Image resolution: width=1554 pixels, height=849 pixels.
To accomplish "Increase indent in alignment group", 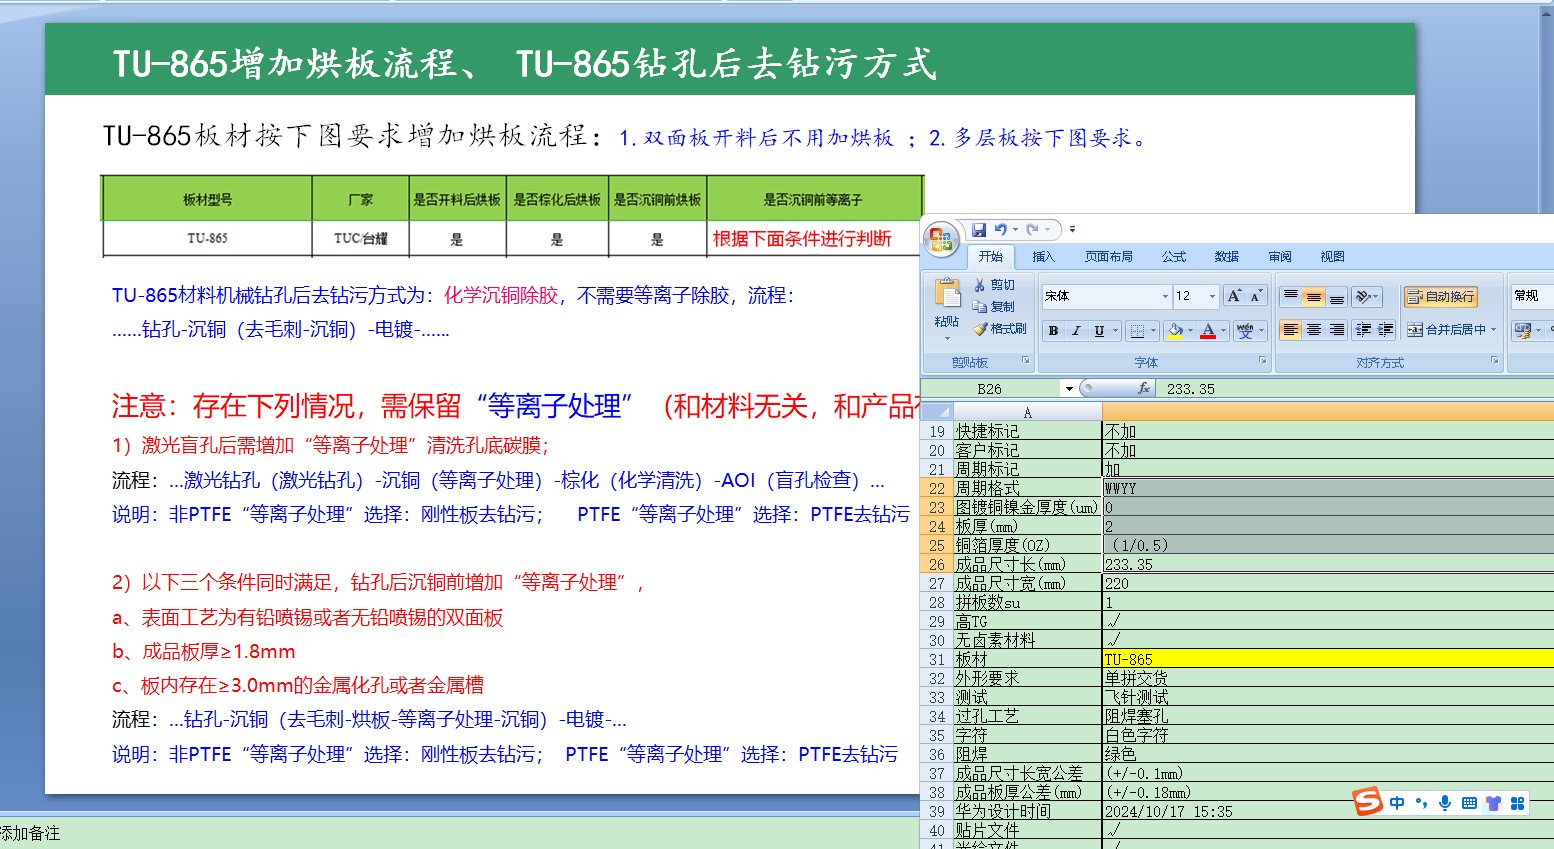I will tap(1386, 330).
